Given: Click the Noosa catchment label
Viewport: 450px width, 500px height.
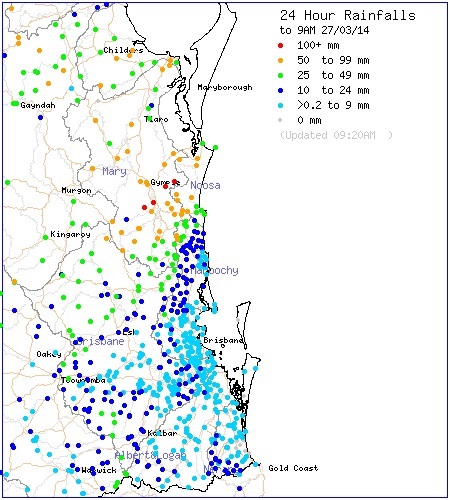Looking at the screenshot, I should point(205,185).
